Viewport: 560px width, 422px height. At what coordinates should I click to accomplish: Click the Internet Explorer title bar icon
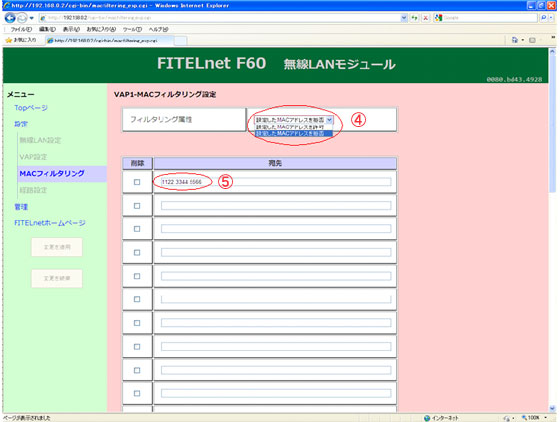pos(6,5)
